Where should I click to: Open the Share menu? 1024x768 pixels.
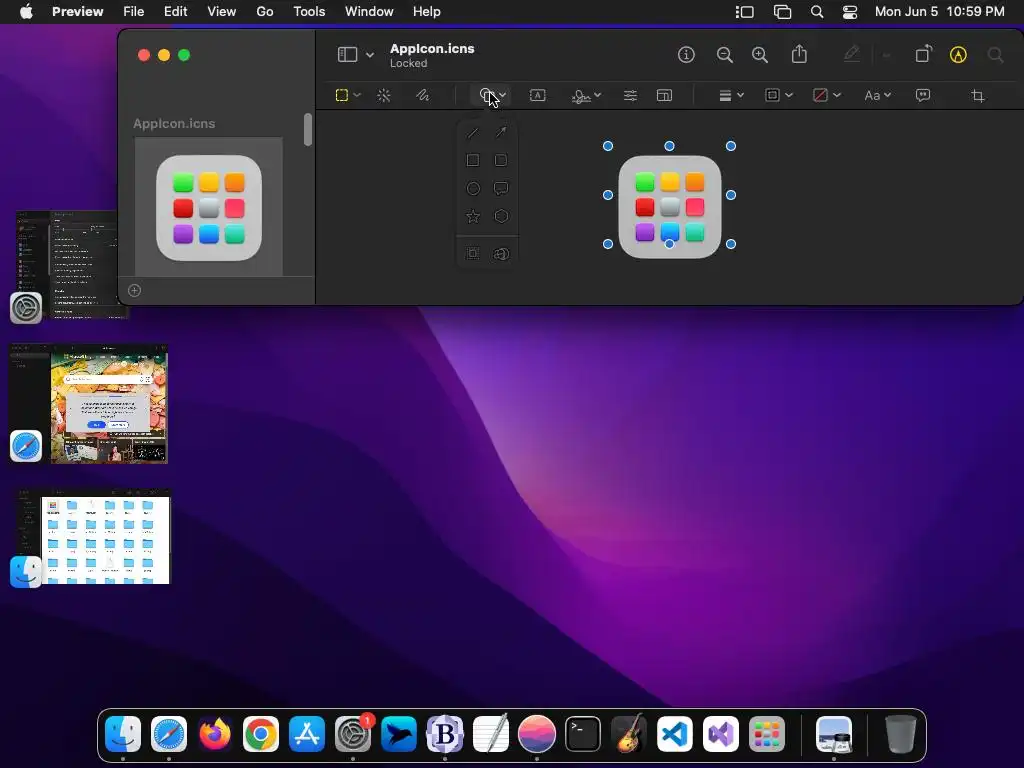click(799, 54)
